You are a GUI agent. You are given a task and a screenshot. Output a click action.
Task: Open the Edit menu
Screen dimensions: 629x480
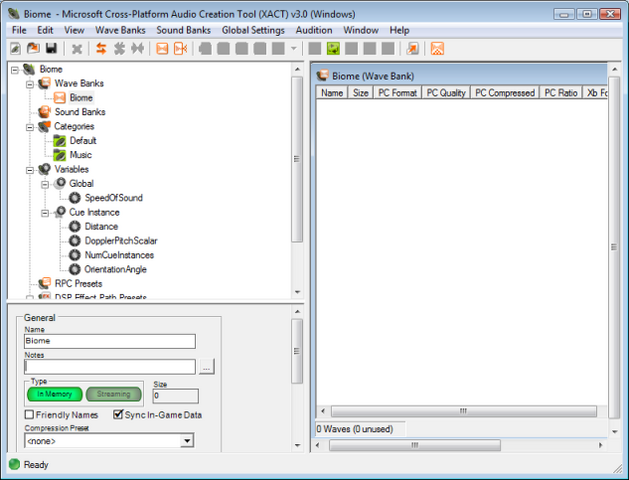45,30
